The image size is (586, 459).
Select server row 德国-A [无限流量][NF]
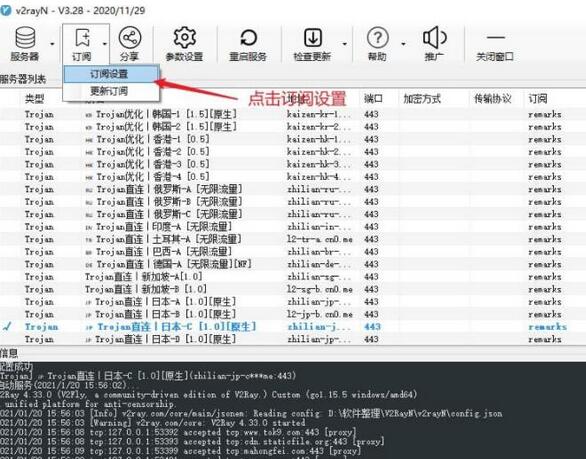tap(293, 264)
